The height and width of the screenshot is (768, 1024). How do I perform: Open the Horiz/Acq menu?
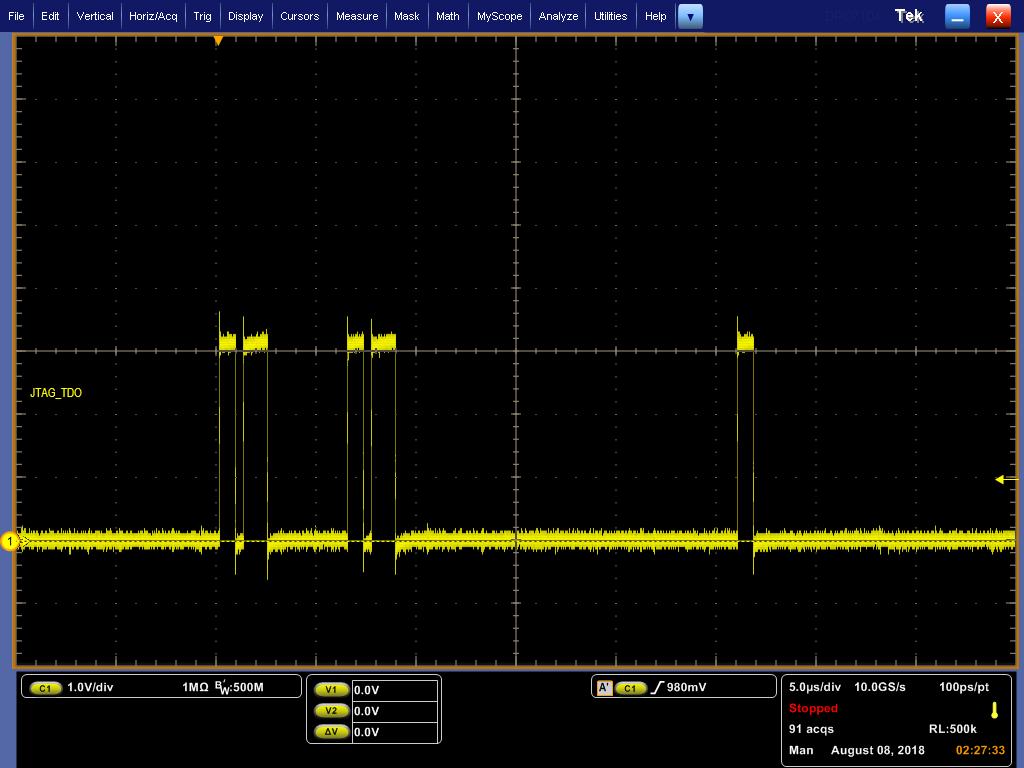(151, 16)
